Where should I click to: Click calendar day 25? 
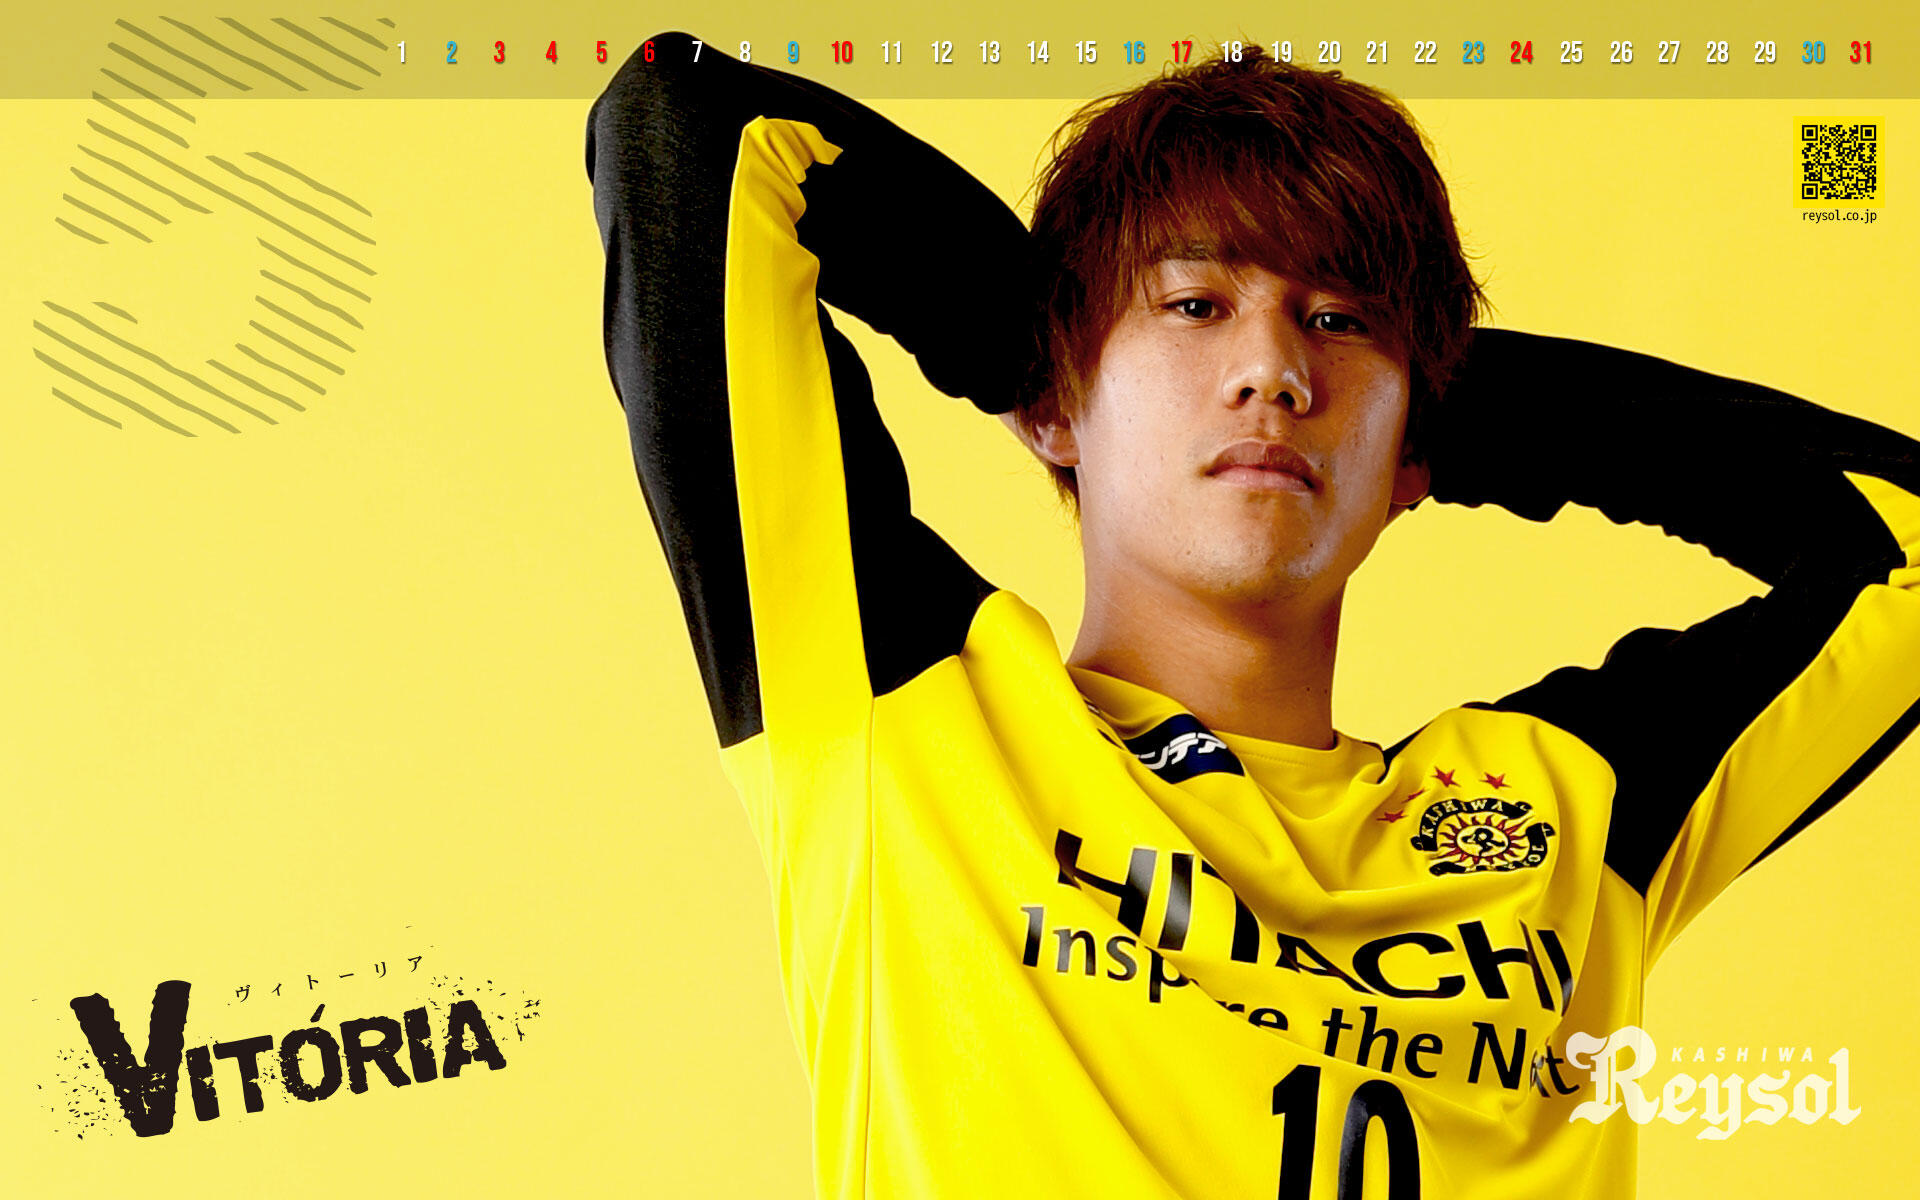[1571, 53]
